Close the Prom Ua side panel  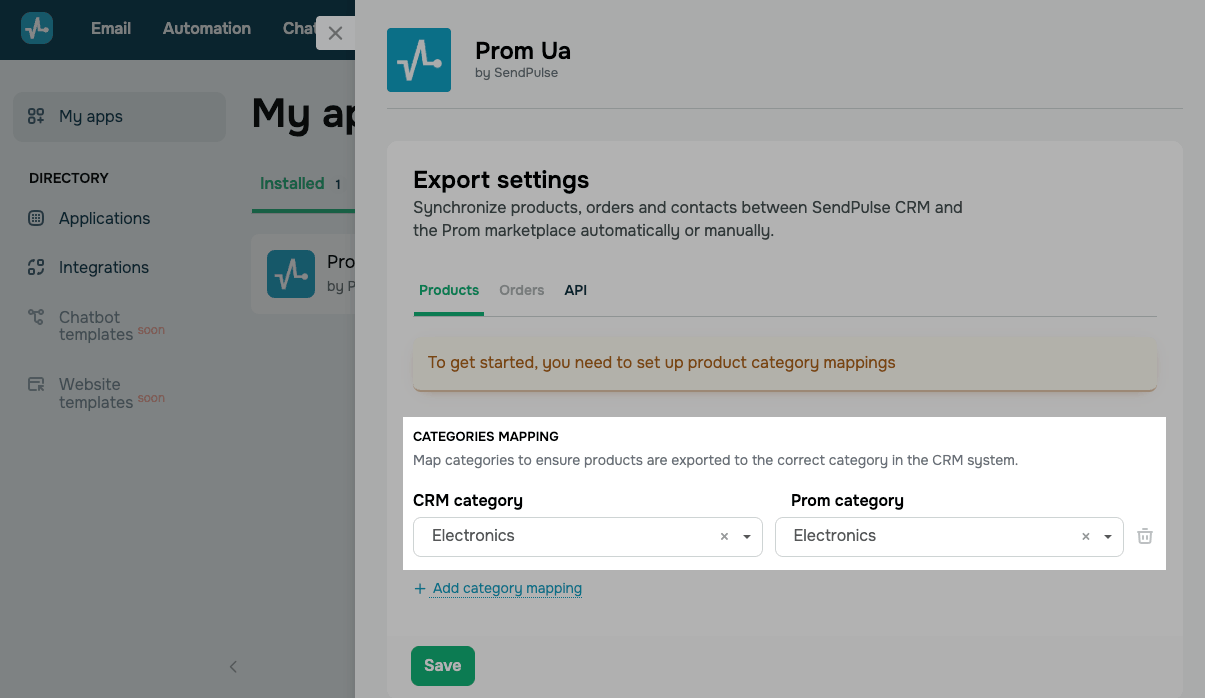(x=335, y=33)
